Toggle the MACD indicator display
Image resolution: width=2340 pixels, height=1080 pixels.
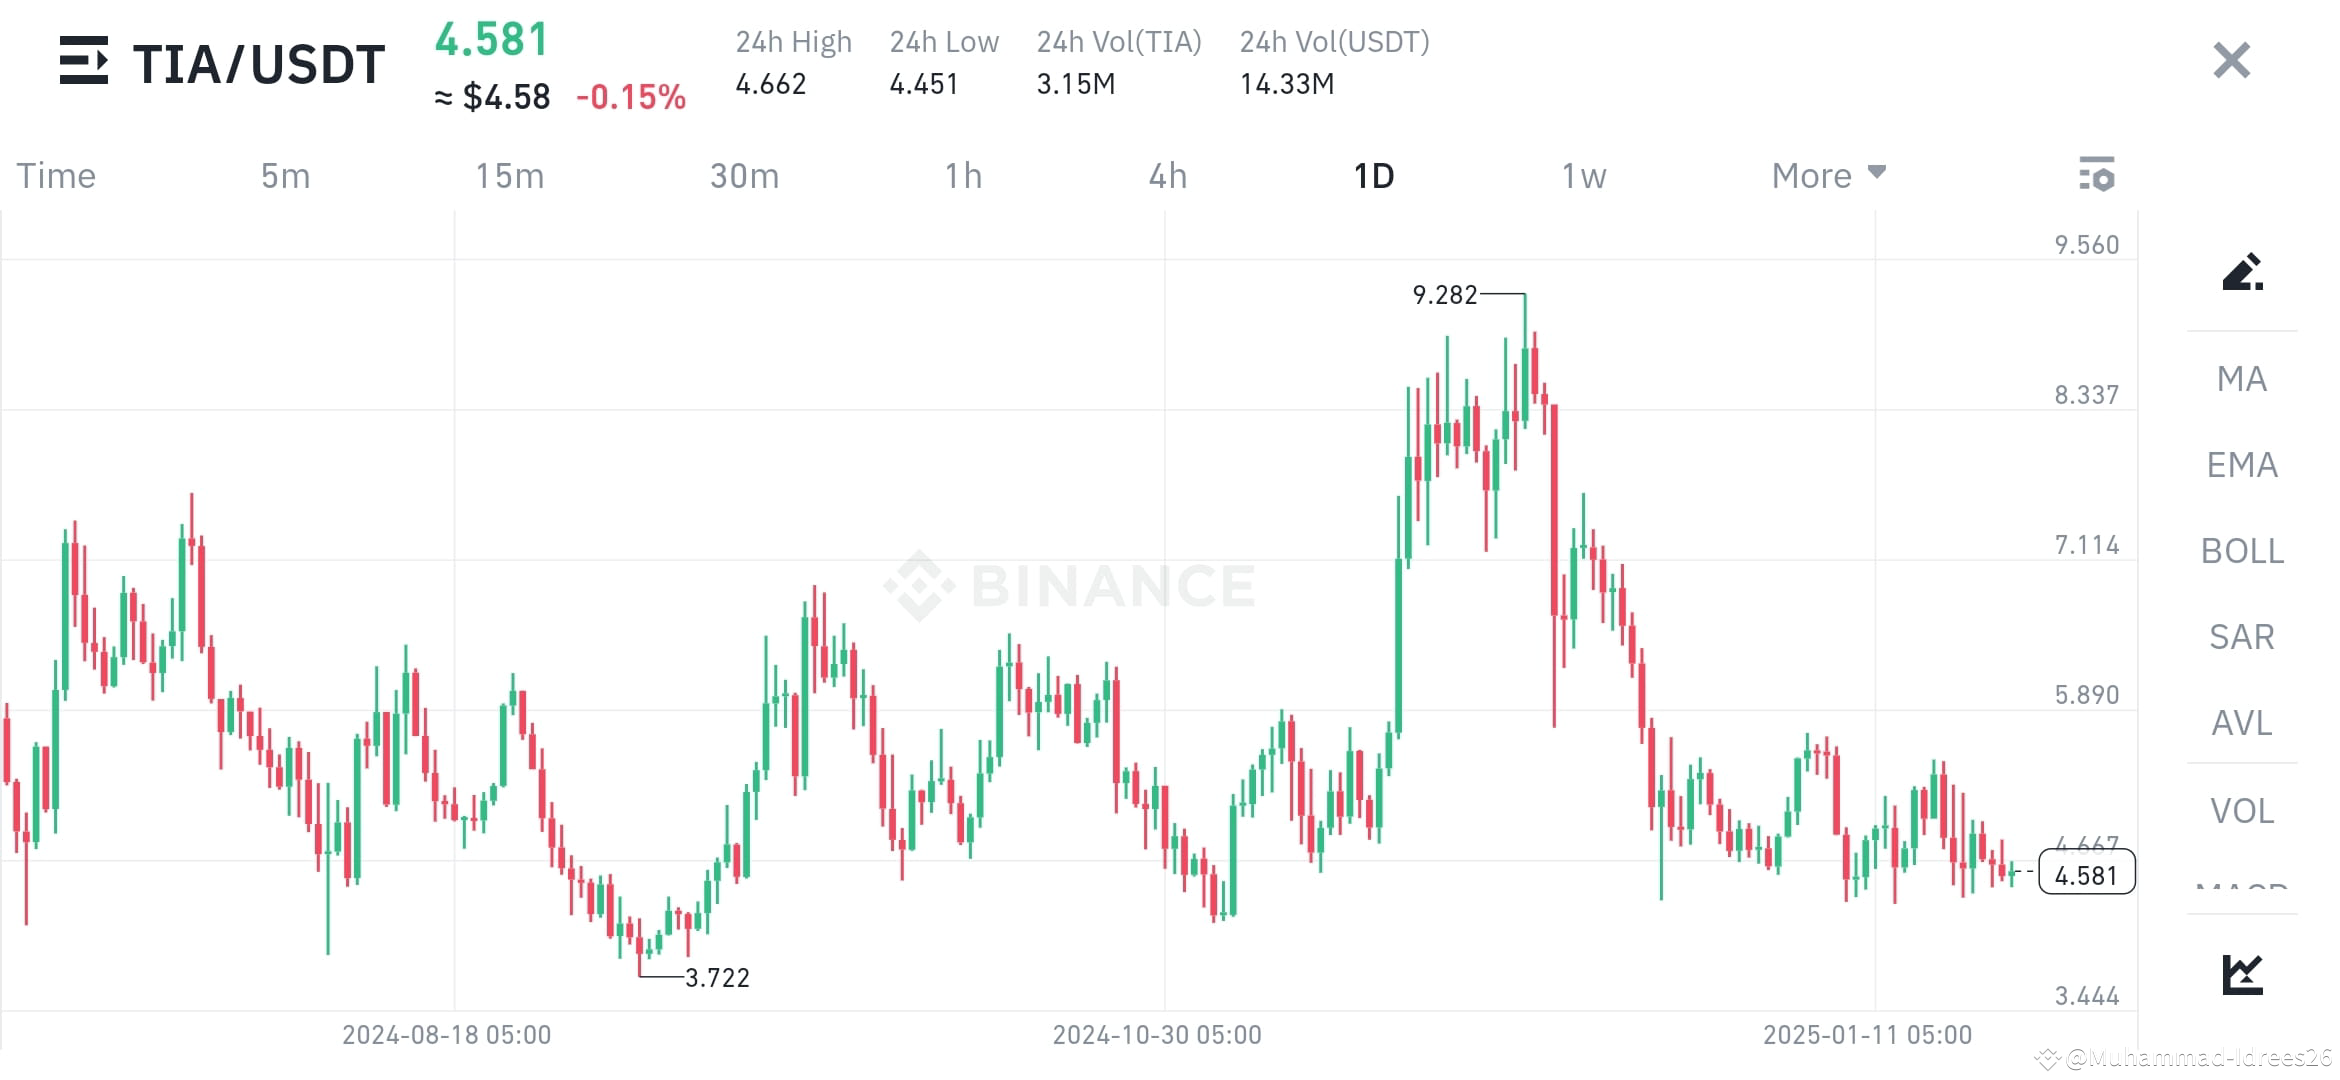(x=2242, y=890)
